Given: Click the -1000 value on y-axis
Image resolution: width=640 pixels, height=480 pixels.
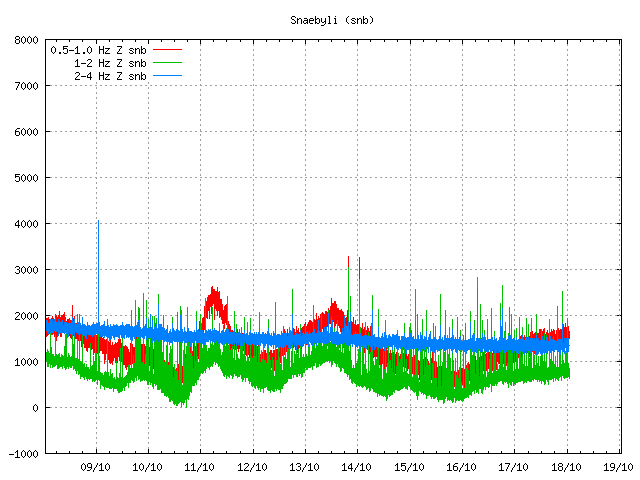Looking at the screenshot, I should point(24,453).
